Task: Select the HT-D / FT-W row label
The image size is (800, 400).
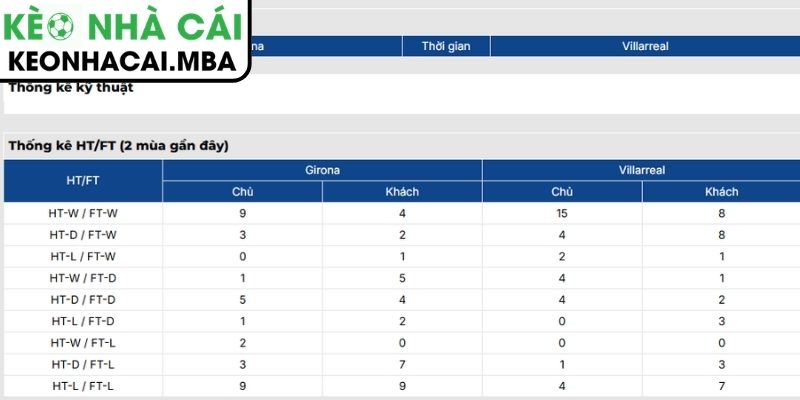Action: (83, 234)
